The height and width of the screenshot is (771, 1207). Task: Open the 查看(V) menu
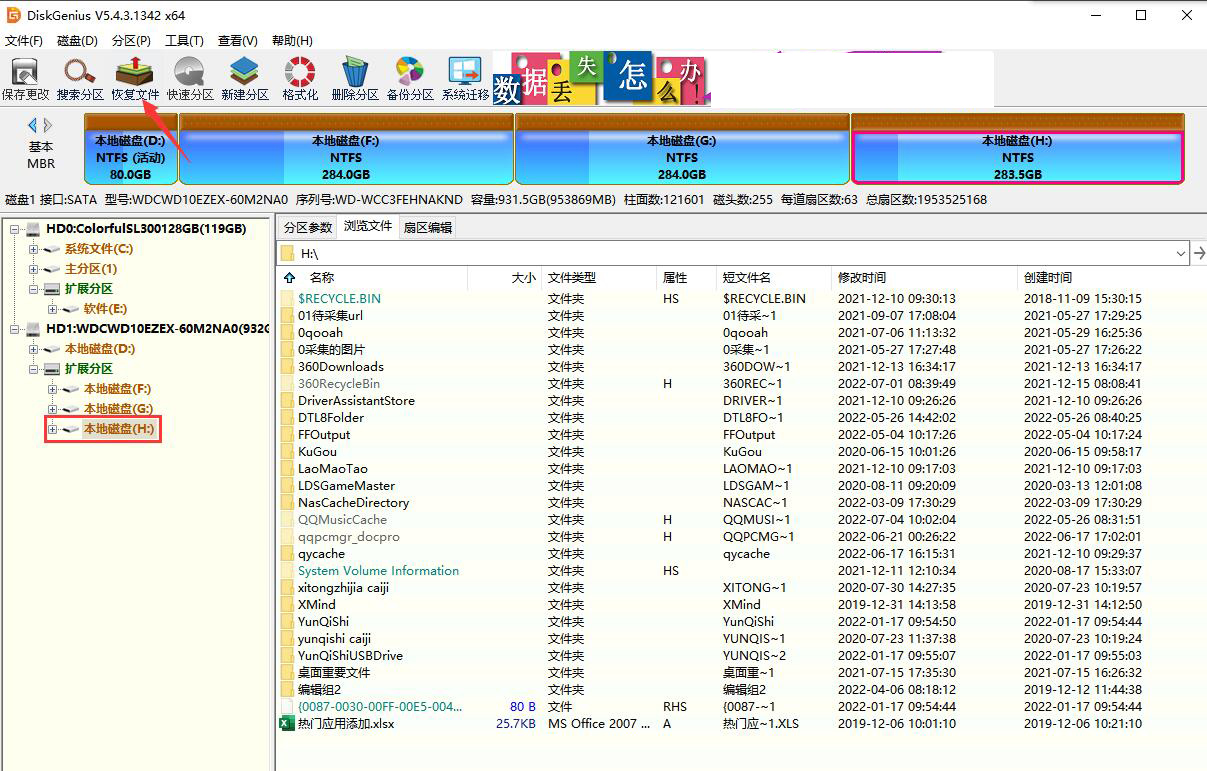(238, 41)
